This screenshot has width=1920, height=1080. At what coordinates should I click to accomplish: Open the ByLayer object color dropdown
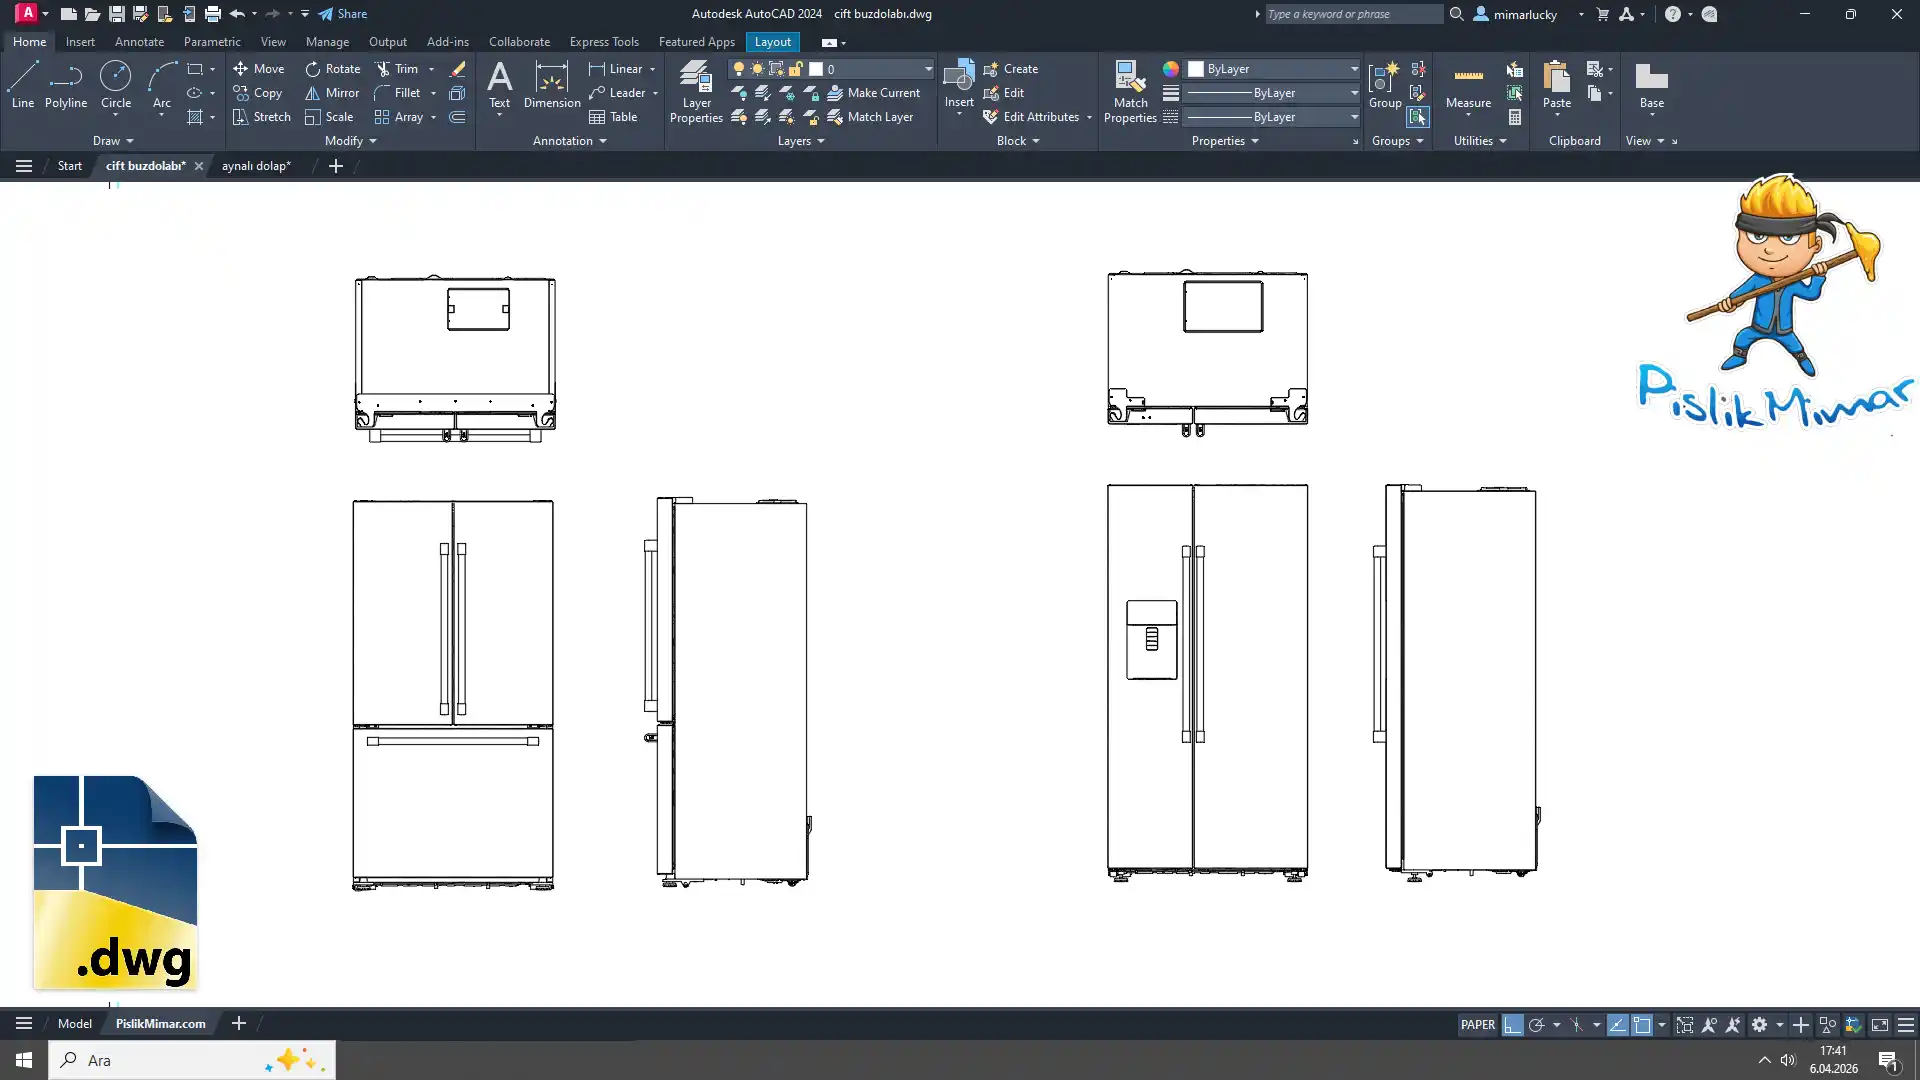[x=1354, y=69]
